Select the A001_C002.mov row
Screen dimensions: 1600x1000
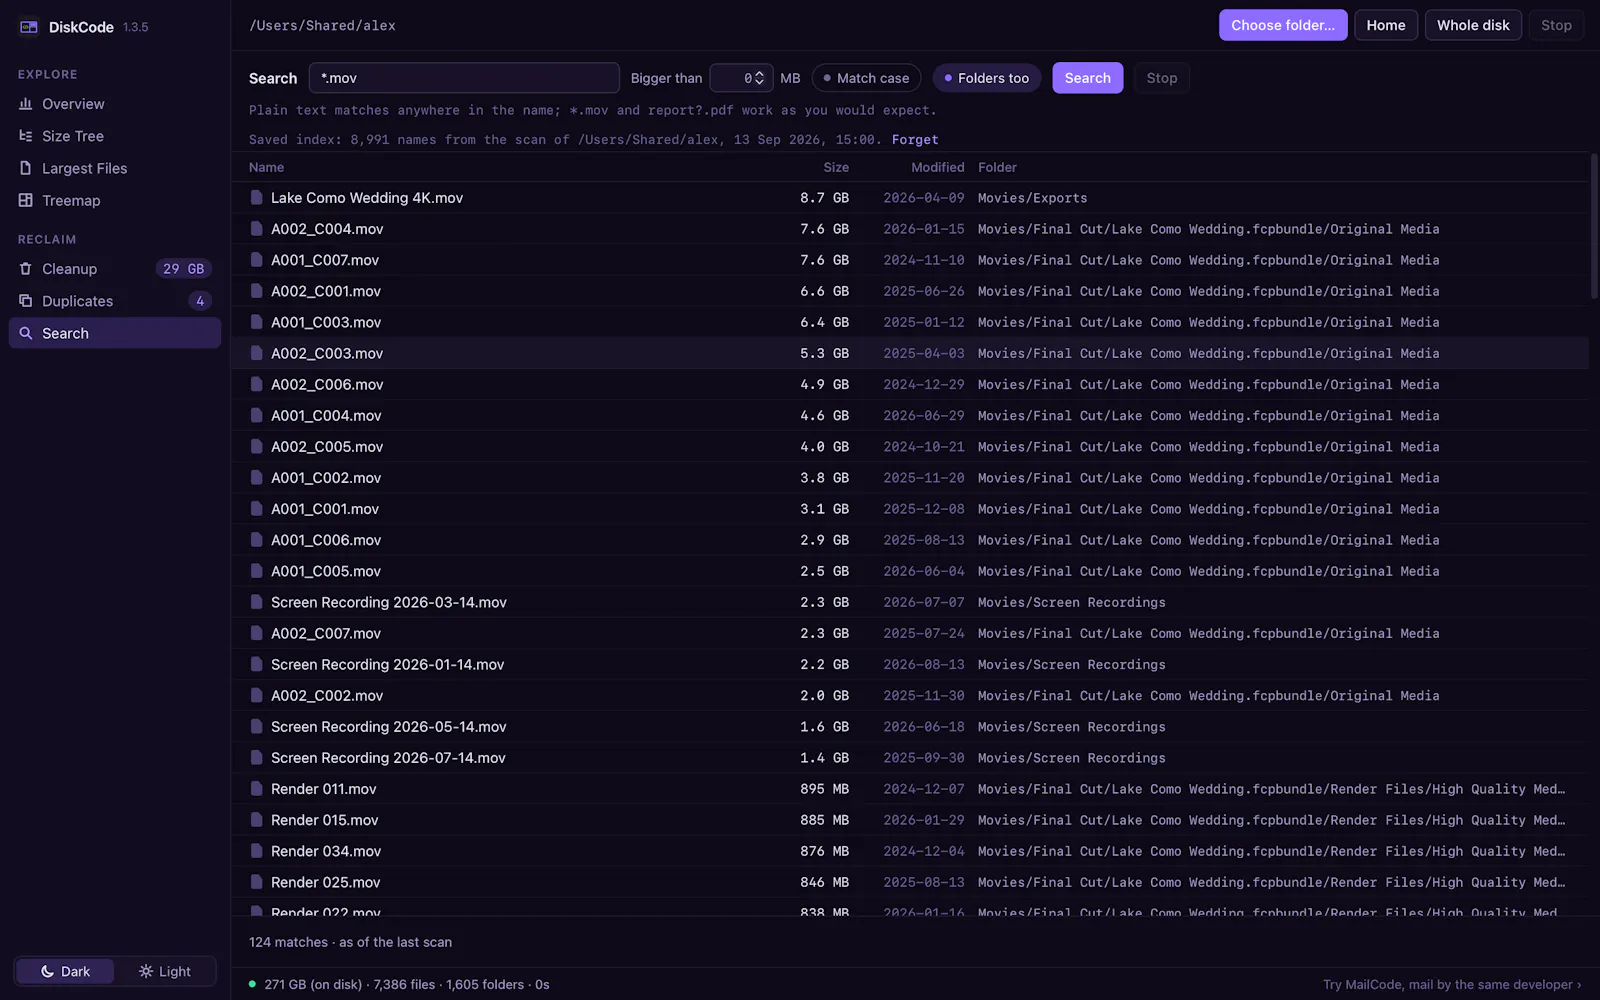tap(910, 478)
